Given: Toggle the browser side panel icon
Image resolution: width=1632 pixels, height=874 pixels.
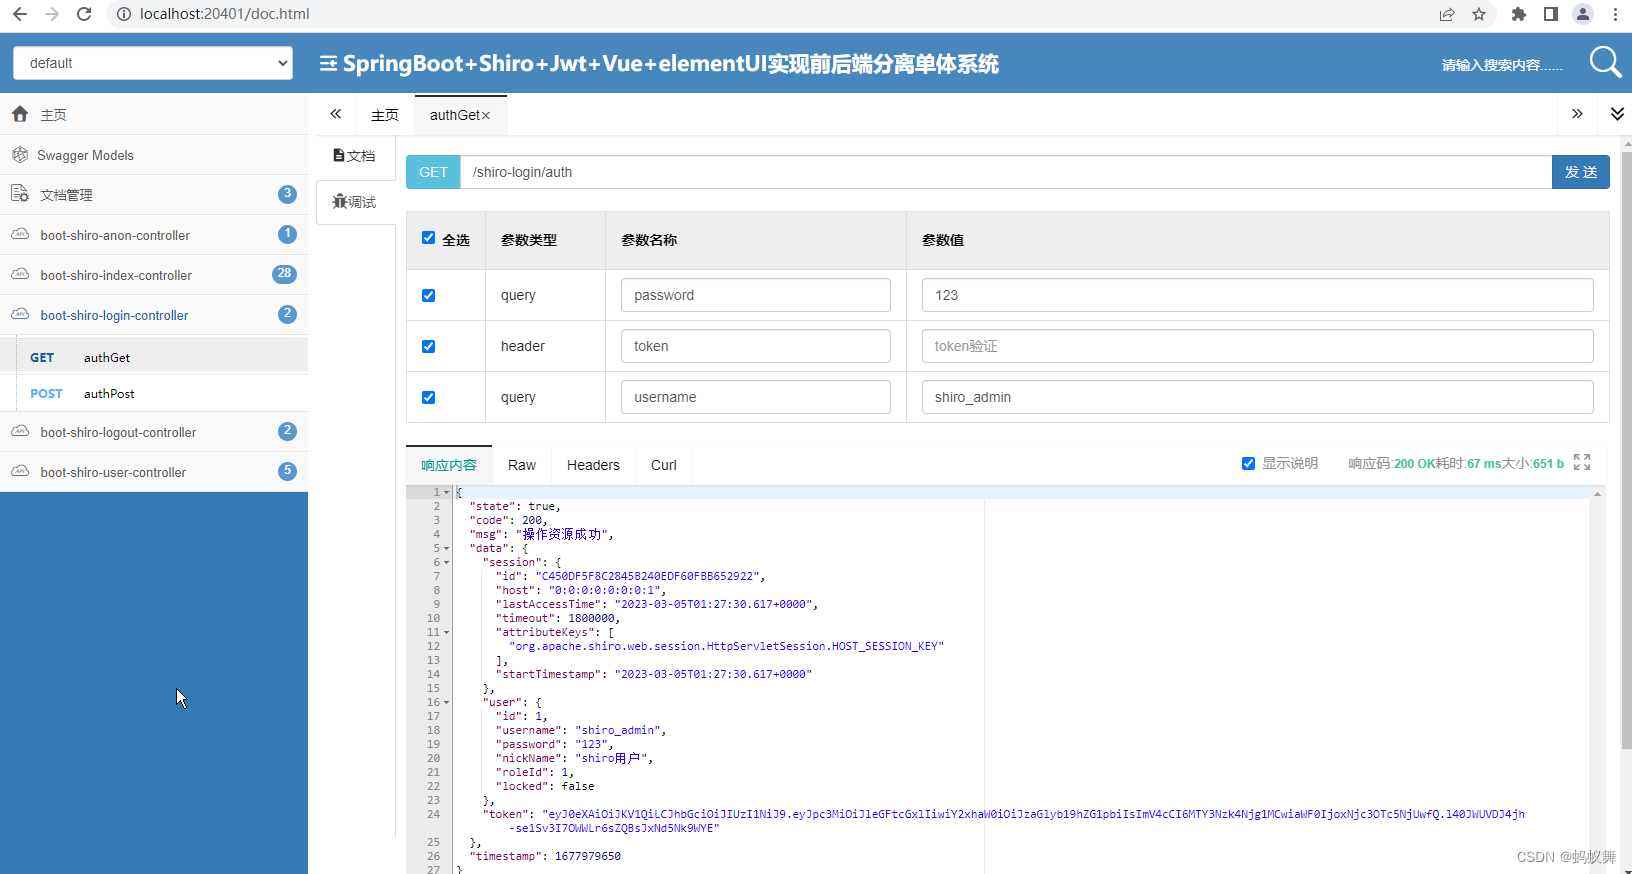Looking at the screenshot, I should [1551, 14].
